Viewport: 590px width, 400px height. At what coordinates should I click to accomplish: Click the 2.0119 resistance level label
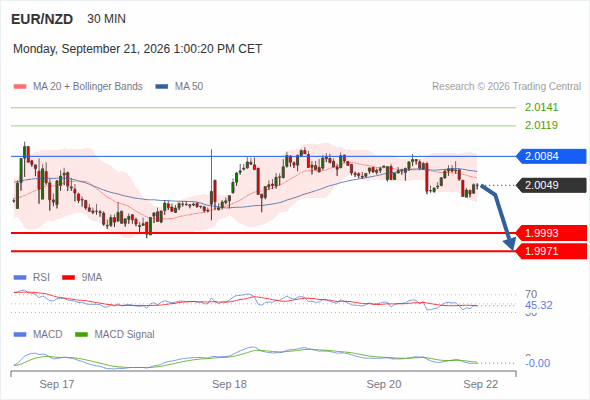541,125
